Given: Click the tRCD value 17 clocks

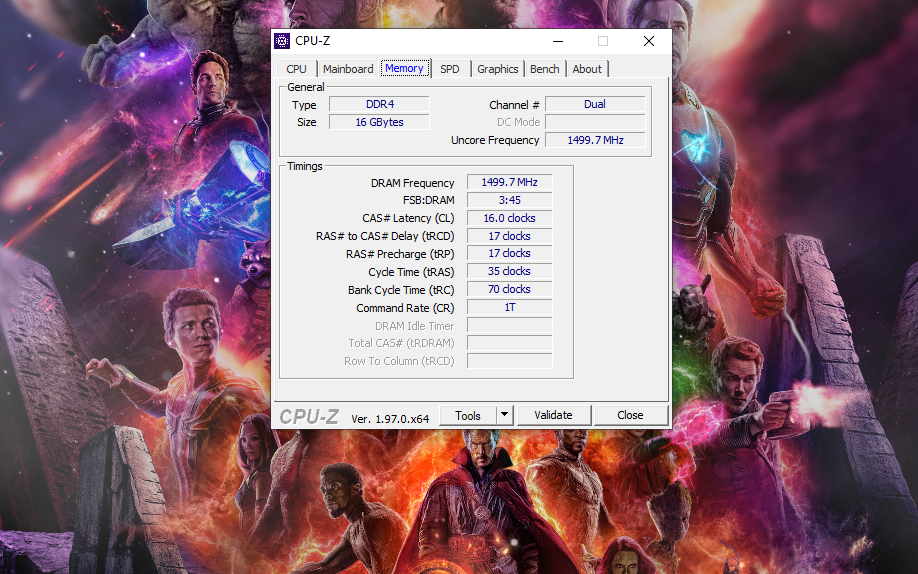Looking at the screenshot, I should point(509,236).
